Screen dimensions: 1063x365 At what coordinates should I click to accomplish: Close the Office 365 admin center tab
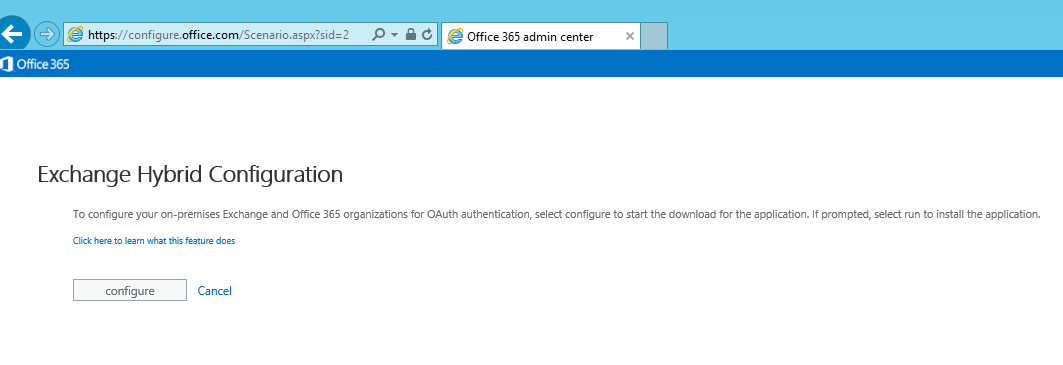(x=630, y=37)
